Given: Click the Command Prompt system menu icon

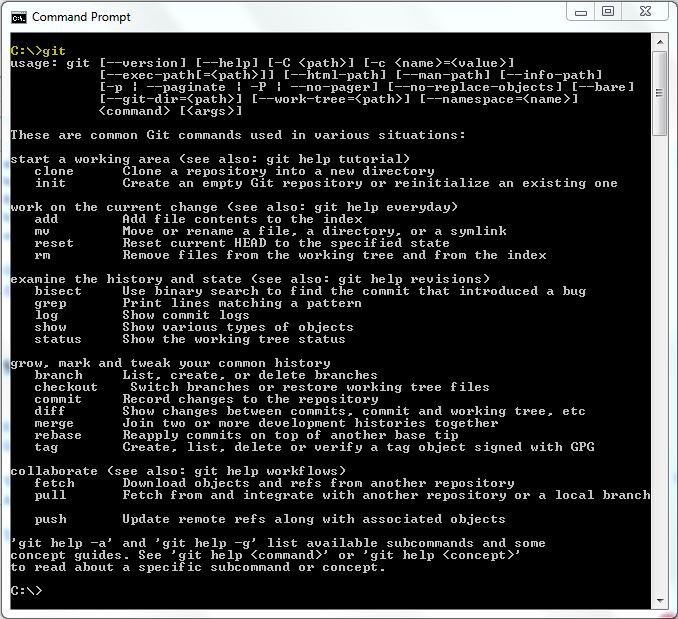Looking at the screenshot, I should coord(19,17).
